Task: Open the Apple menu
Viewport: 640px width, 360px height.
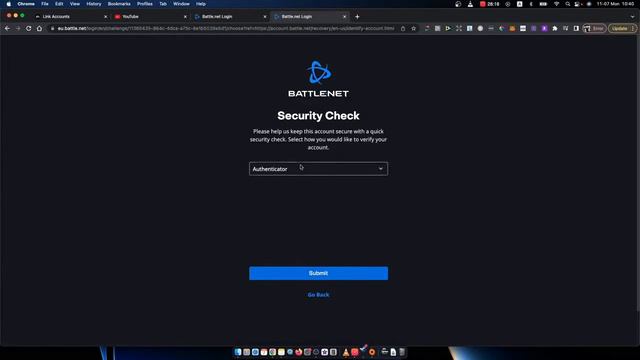Action: pos(9,4)
